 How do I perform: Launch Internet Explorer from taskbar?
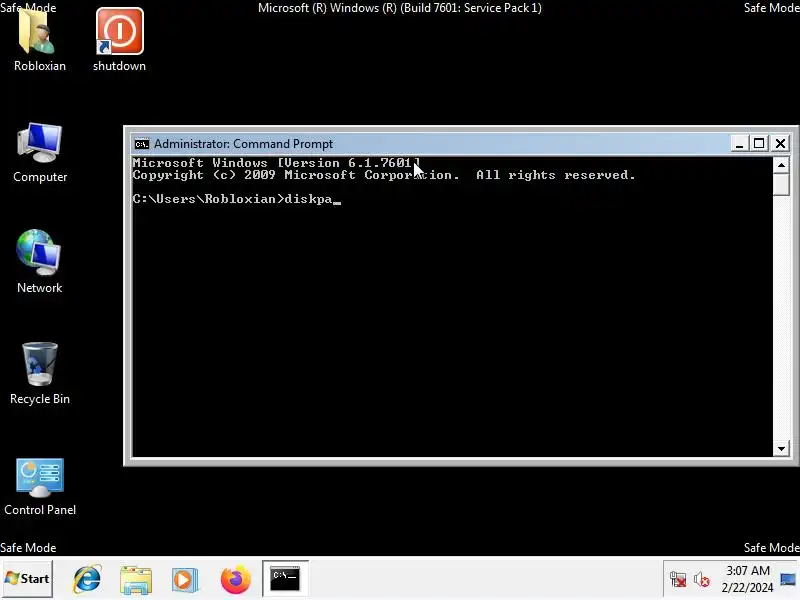point(87,579)
